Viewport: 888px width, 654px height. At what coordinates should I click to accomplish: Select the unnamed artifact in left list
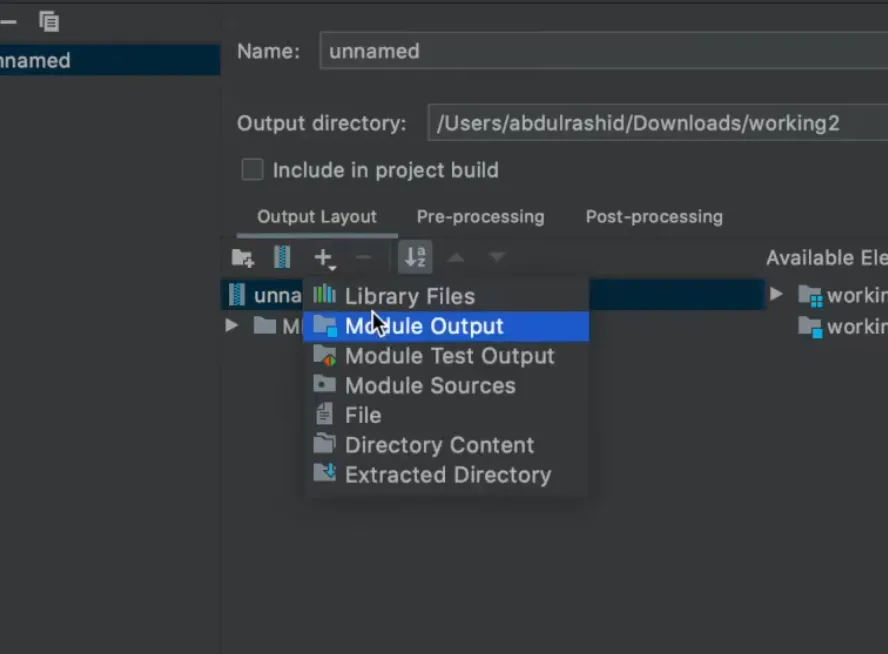(x=110, y=60)
